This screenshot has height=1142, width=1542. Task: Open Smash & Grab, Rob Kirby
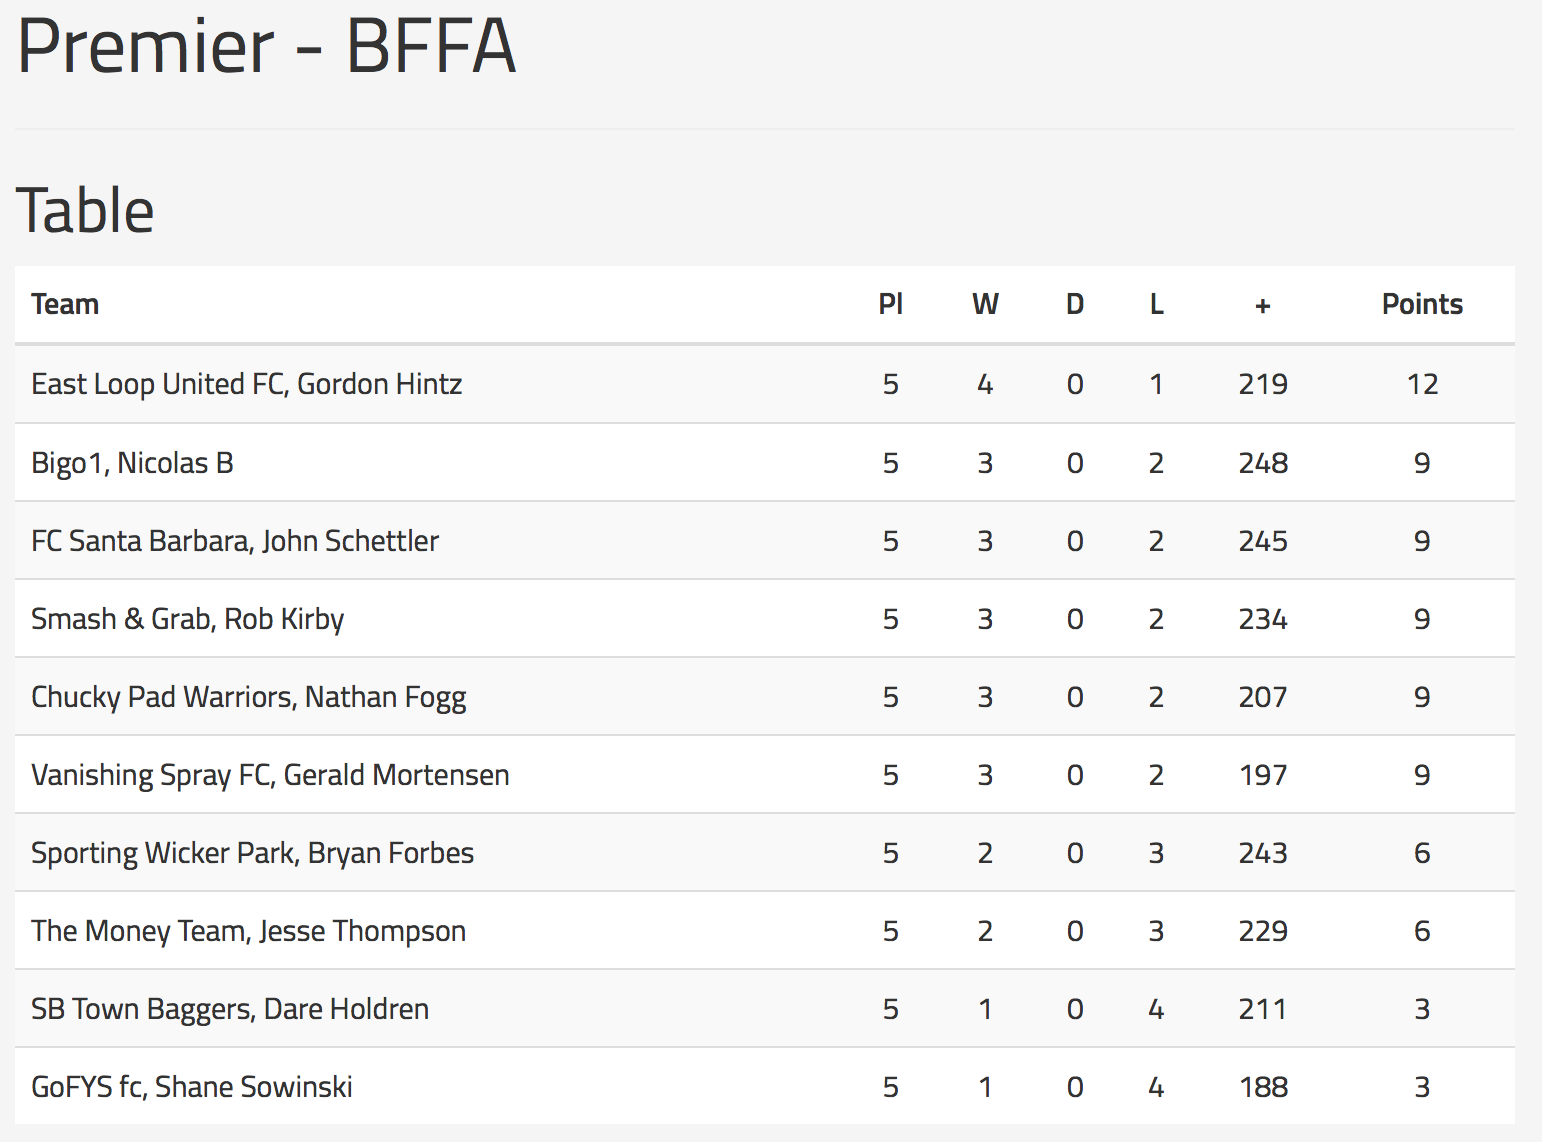click(x=188, y=619)
